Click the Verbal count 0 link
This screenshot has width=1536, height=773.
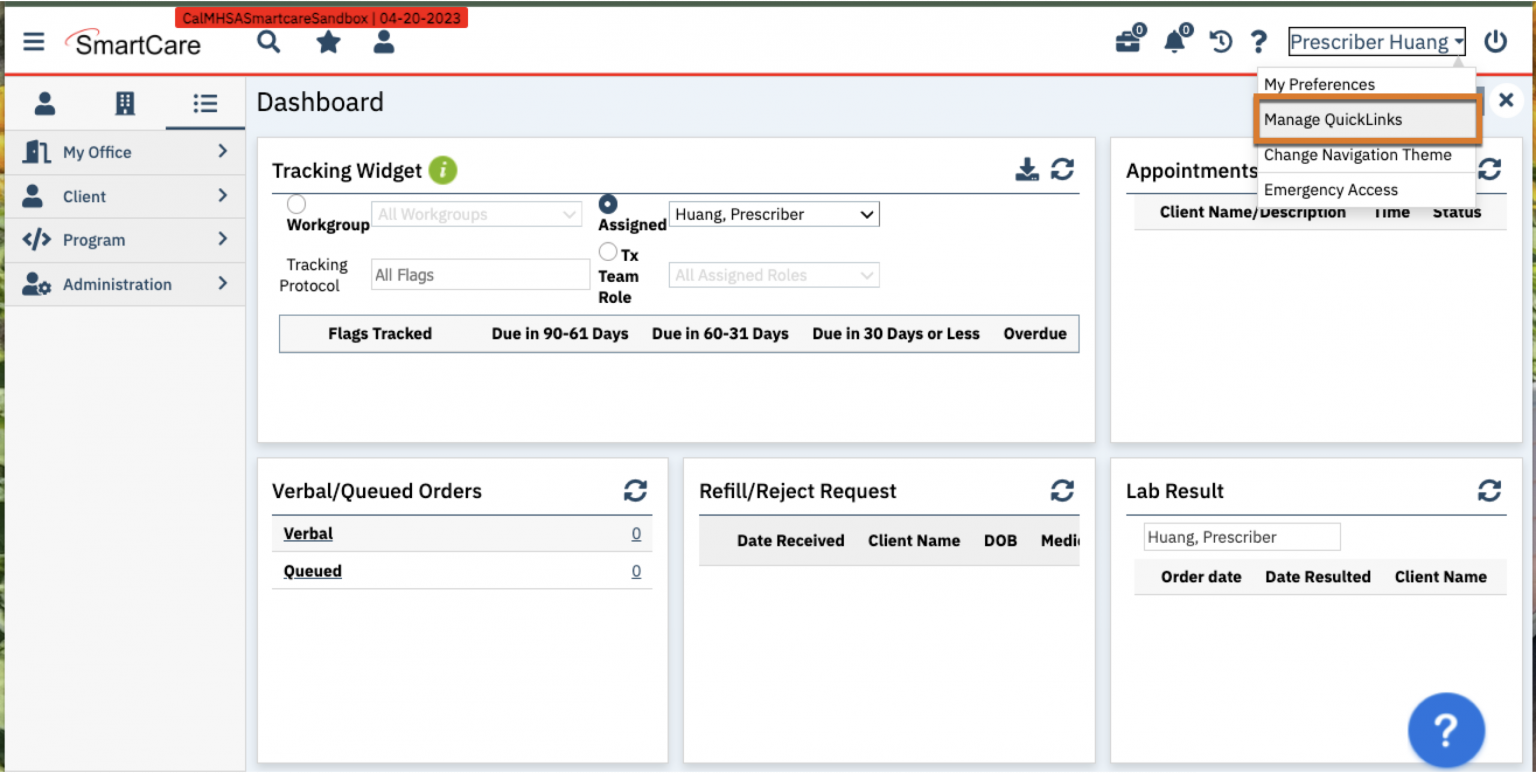click(636, 534)
